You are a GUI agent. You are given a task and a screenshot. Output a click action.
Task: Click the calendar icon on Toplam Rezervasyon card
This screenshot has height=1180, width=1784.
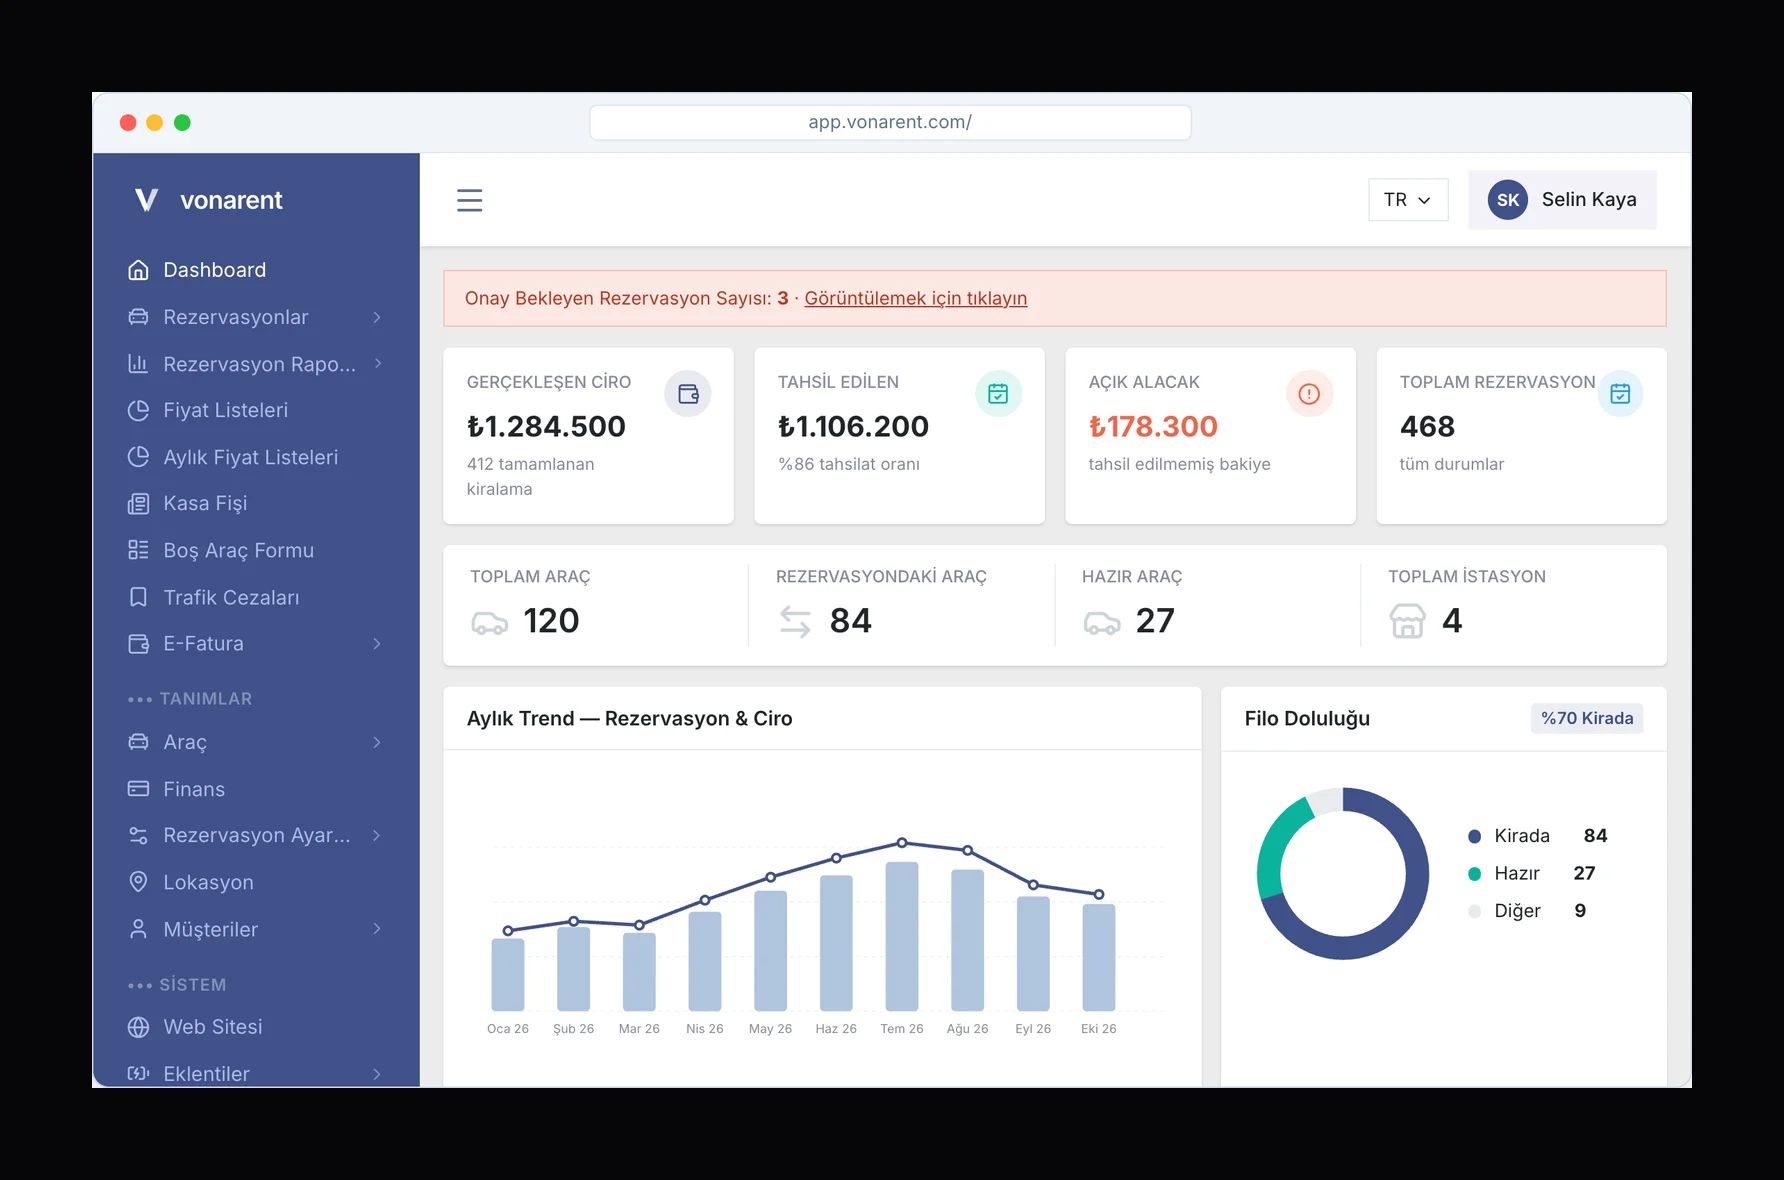1620,394
